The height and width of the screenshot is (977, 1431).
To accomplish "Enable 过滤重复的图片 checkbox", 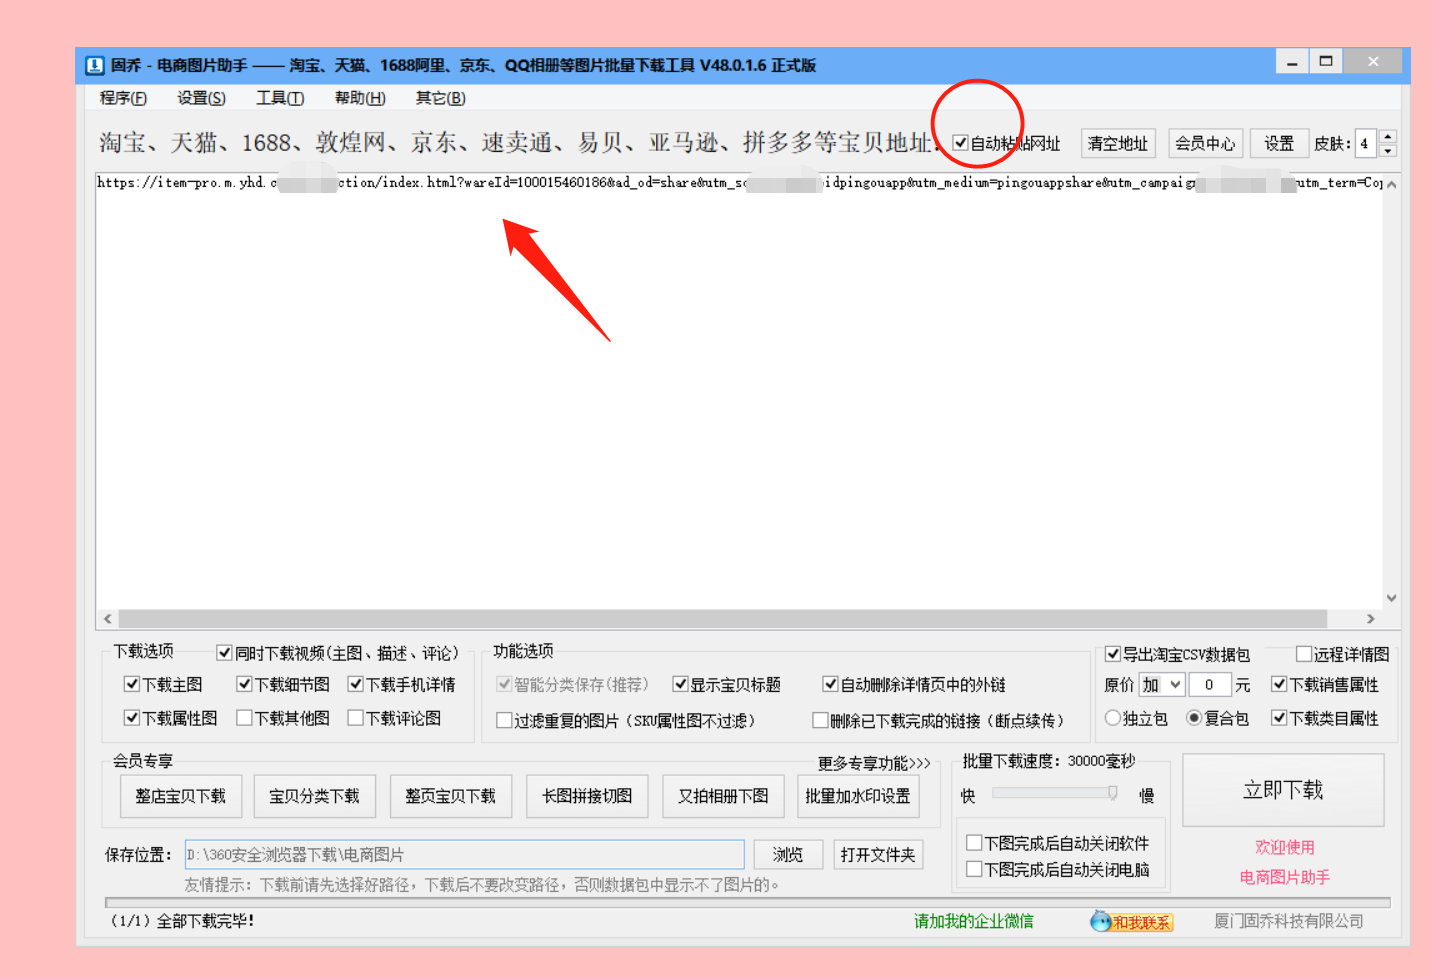I will tap(504, 720).
